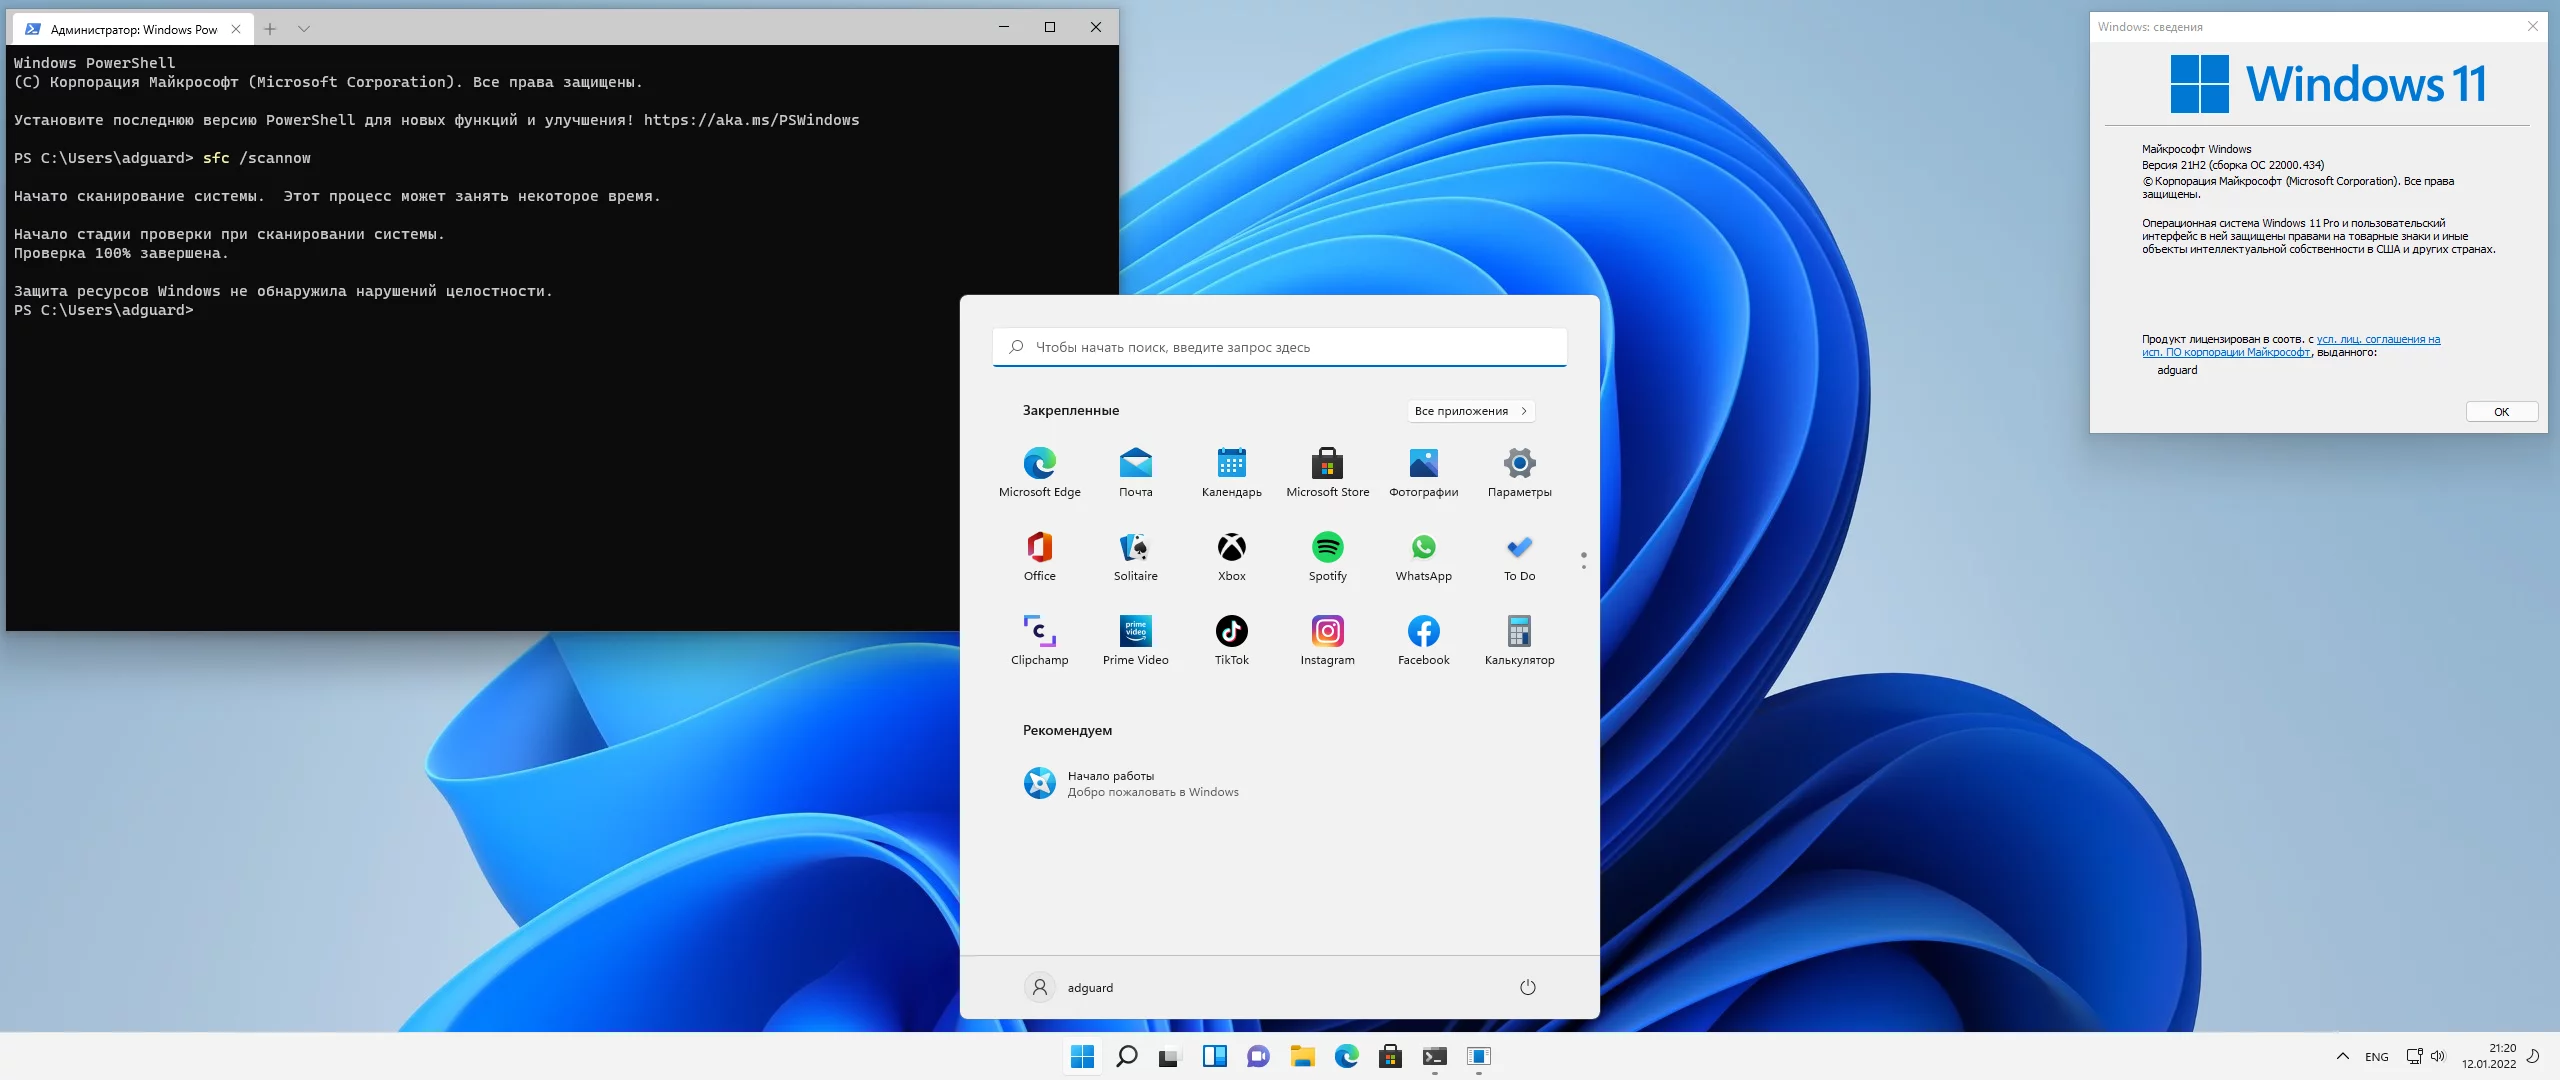This screenshot has height=1080, width=2560.
Task: Open the adguard user account menu
Action: pyautogui.click(x=1069, y=987)
